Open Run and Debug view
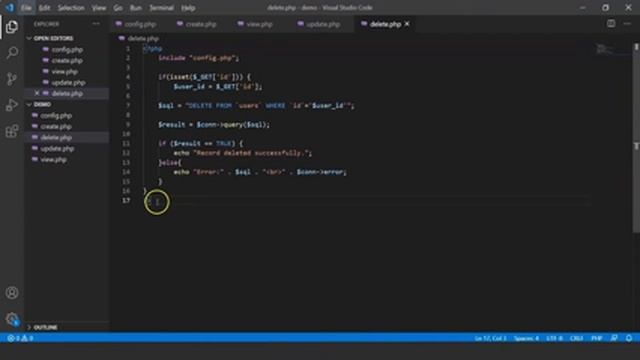Screen dimensions: 640x360 point(12,105)
